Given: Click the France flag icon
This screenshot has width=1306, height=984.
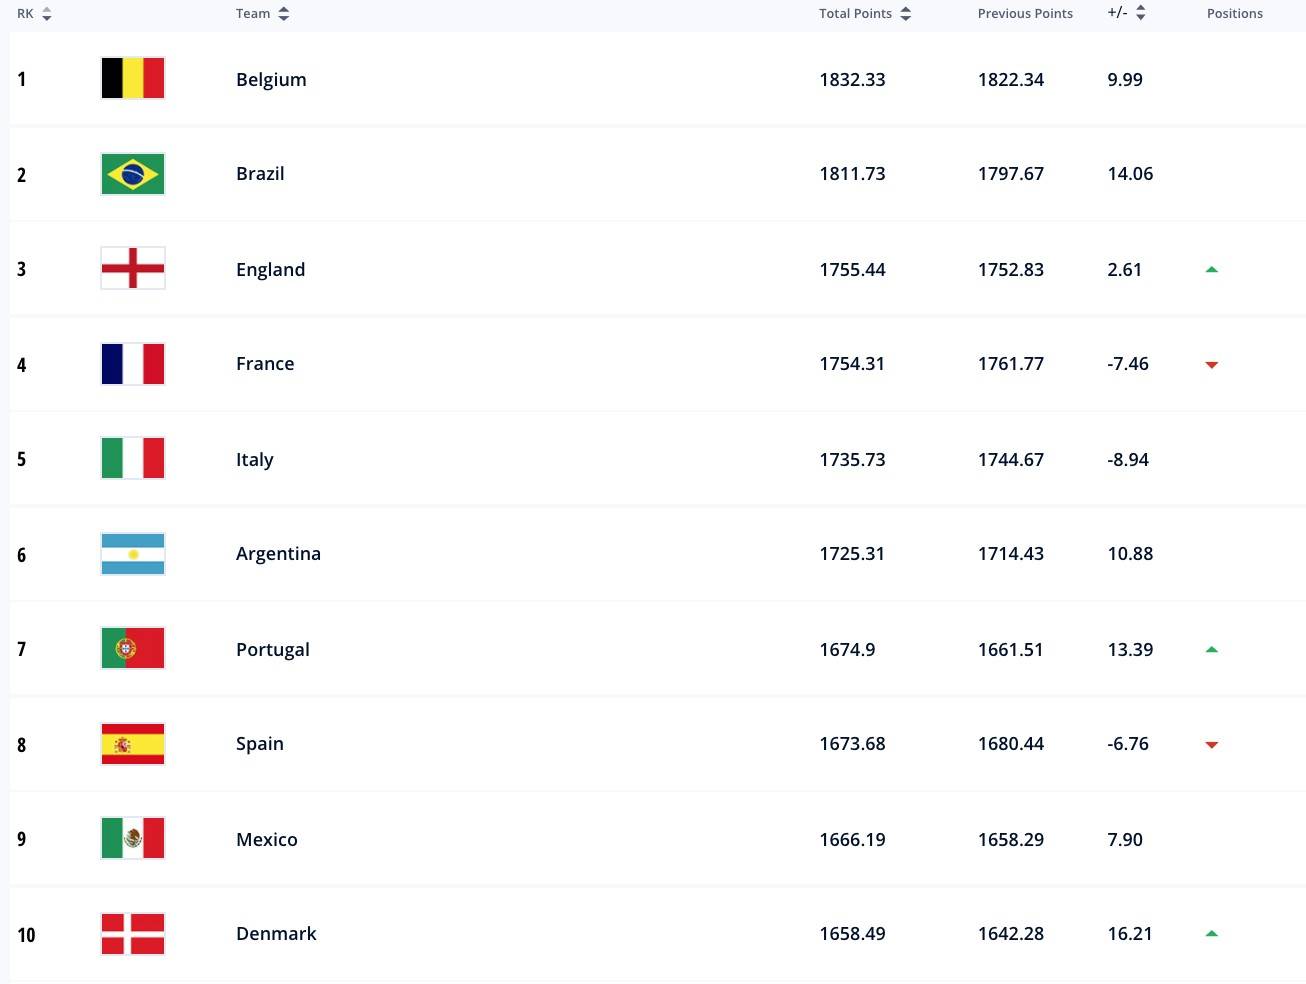Looking at the screenshot, I should tap(132, 363).
